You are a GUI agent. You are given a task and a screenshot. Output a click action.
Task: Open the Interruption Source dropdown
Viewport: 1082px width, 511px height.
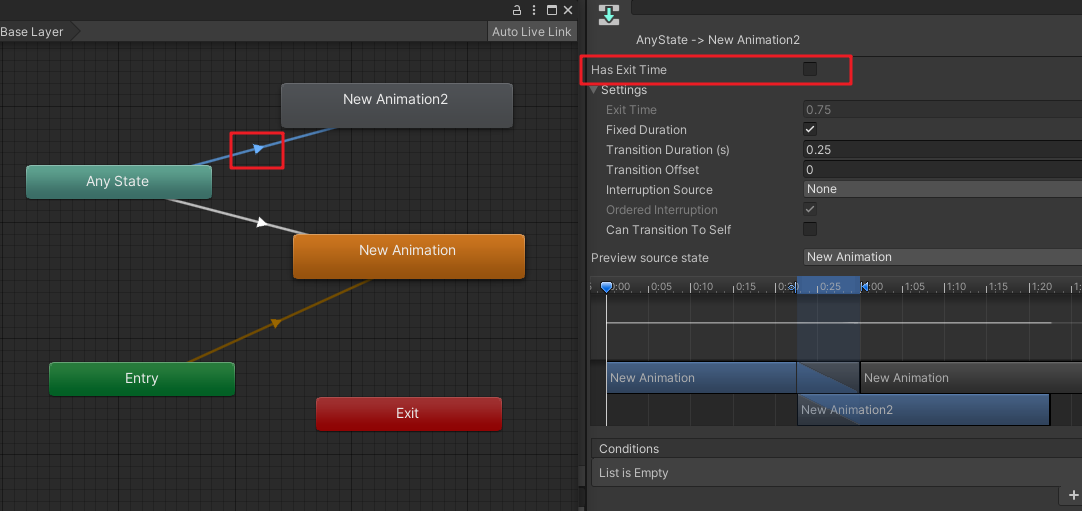pyautogui.click(x=940, y=189)
